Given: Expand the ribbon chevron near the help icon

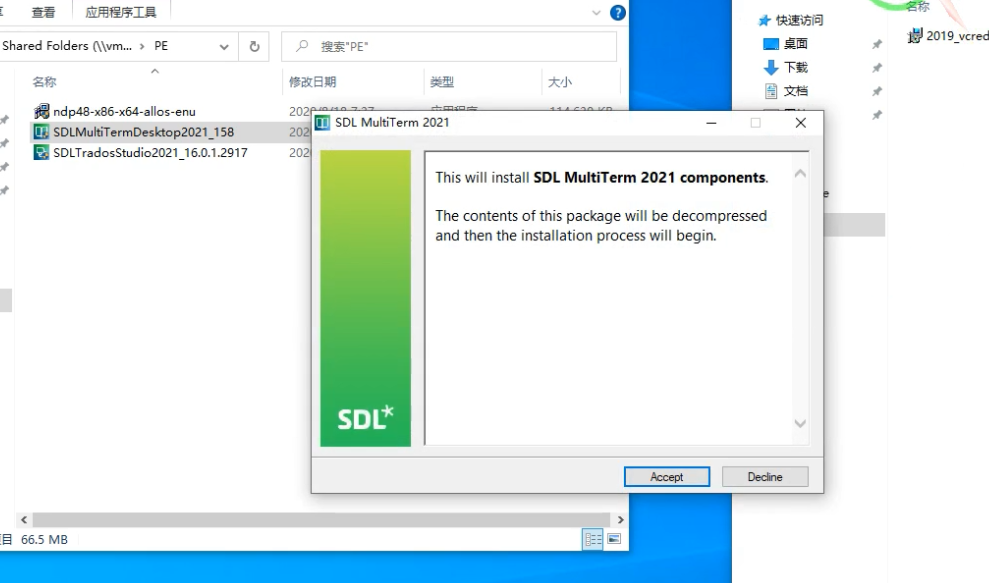Looking at the screenshot, I should 598,14.
